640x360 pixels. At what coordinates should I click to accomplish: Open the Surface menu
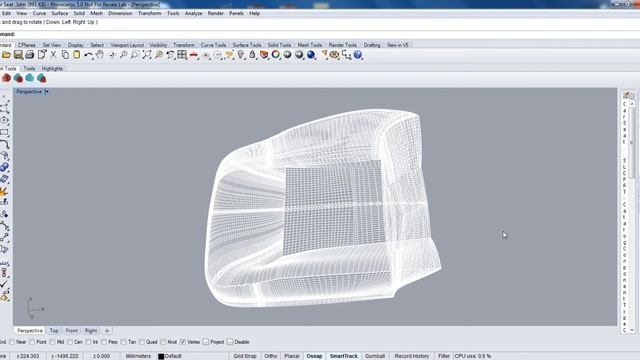tap(60, 13)
